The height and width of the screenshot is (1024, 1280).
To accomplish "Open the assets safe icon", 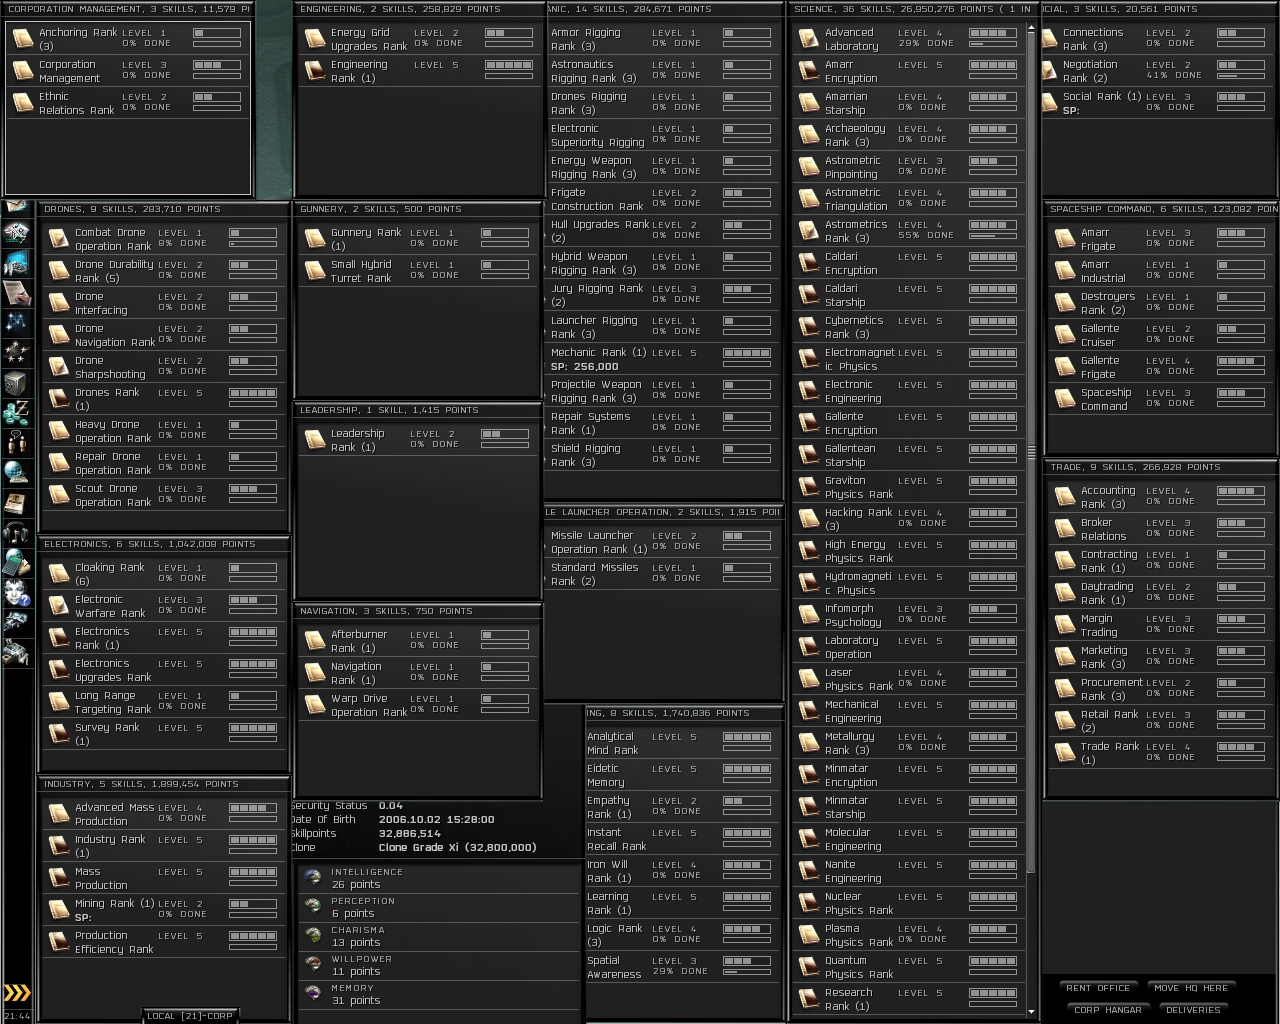I will point(16,382).
